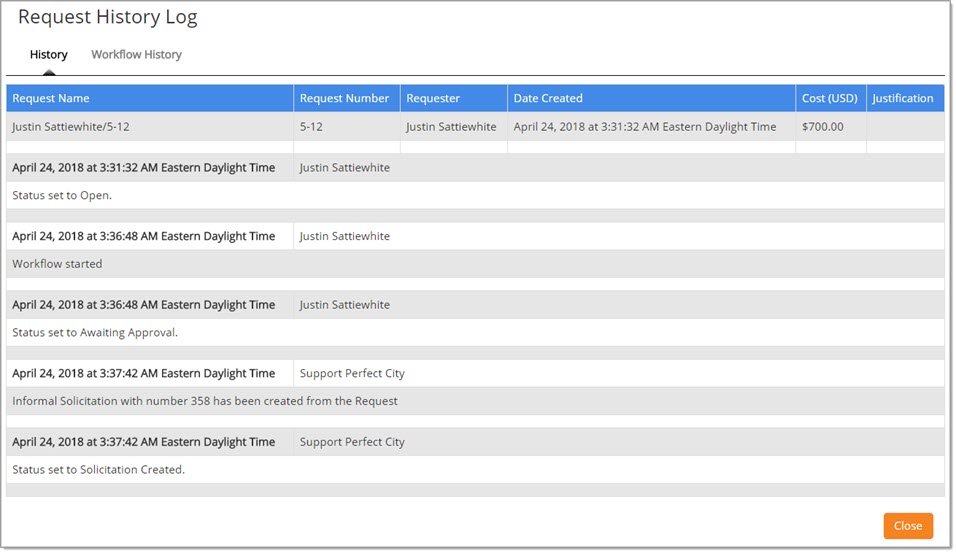Screen dimensions: 956x553
Task: Click the orange Close button
Action: tap(907, 526)
